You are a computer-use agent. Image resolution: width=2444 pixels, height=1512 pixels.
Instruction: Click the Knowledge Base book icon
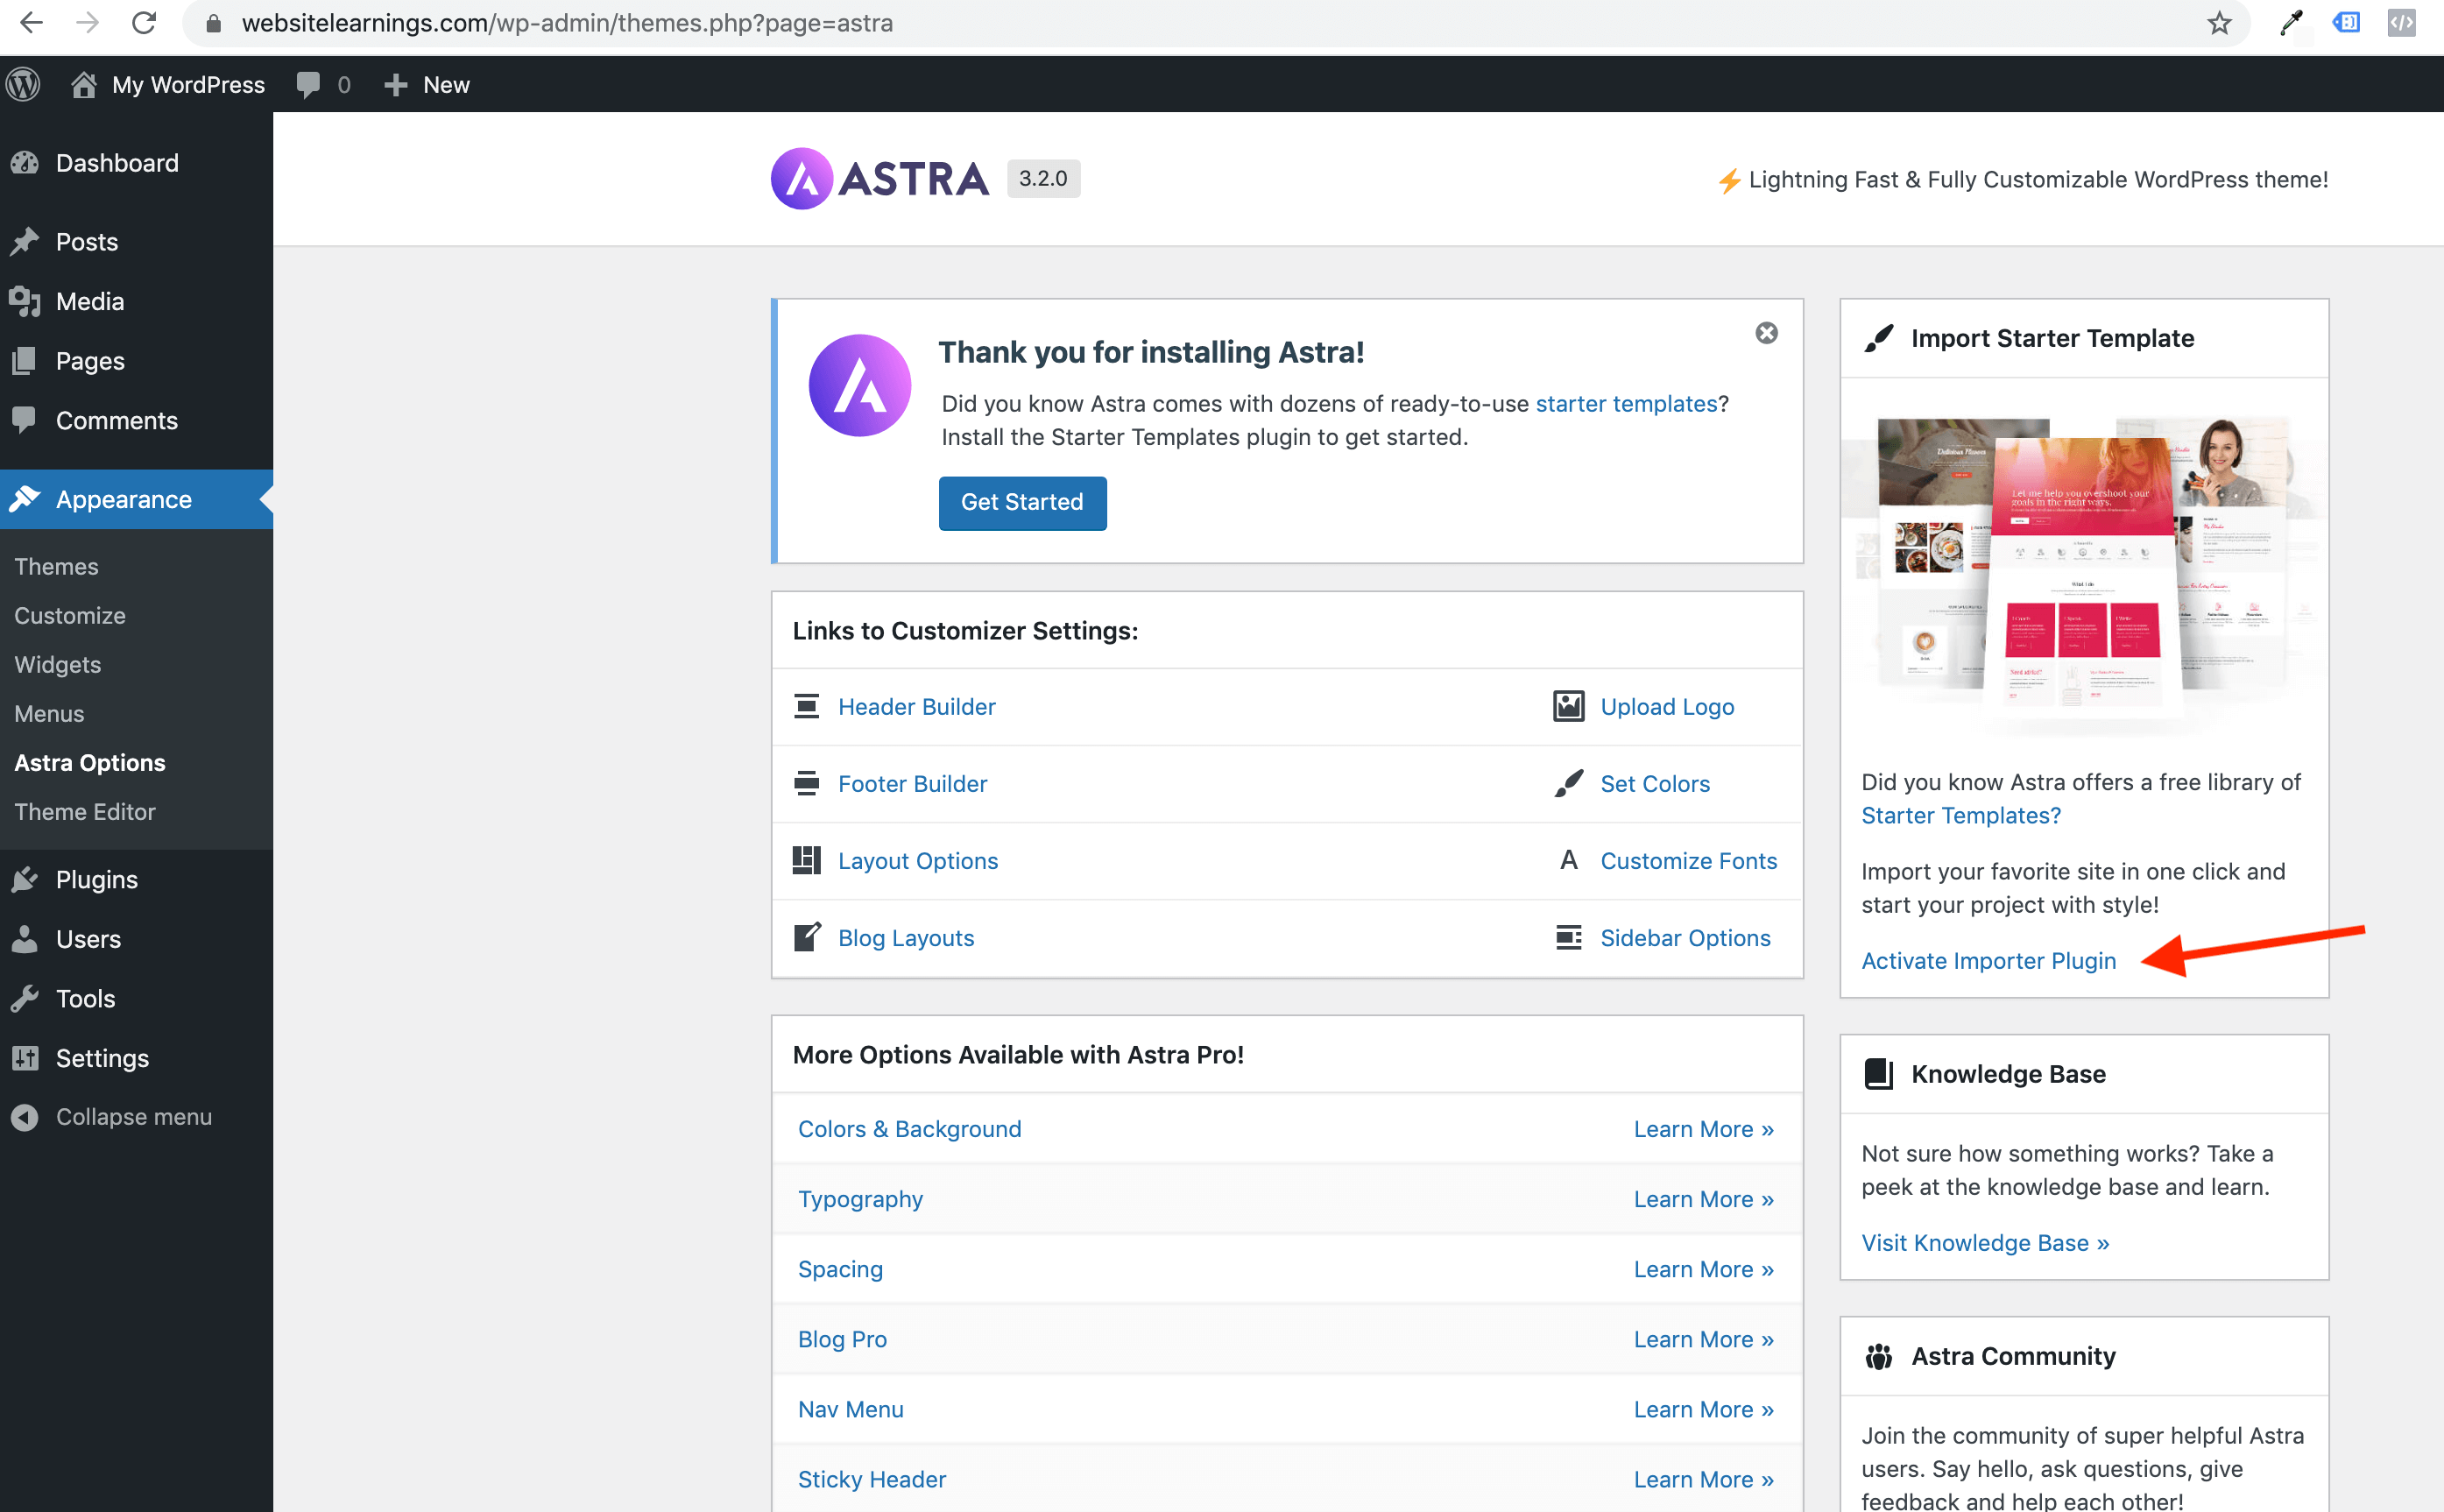pyautogui.click(x=1879, y=1074)
